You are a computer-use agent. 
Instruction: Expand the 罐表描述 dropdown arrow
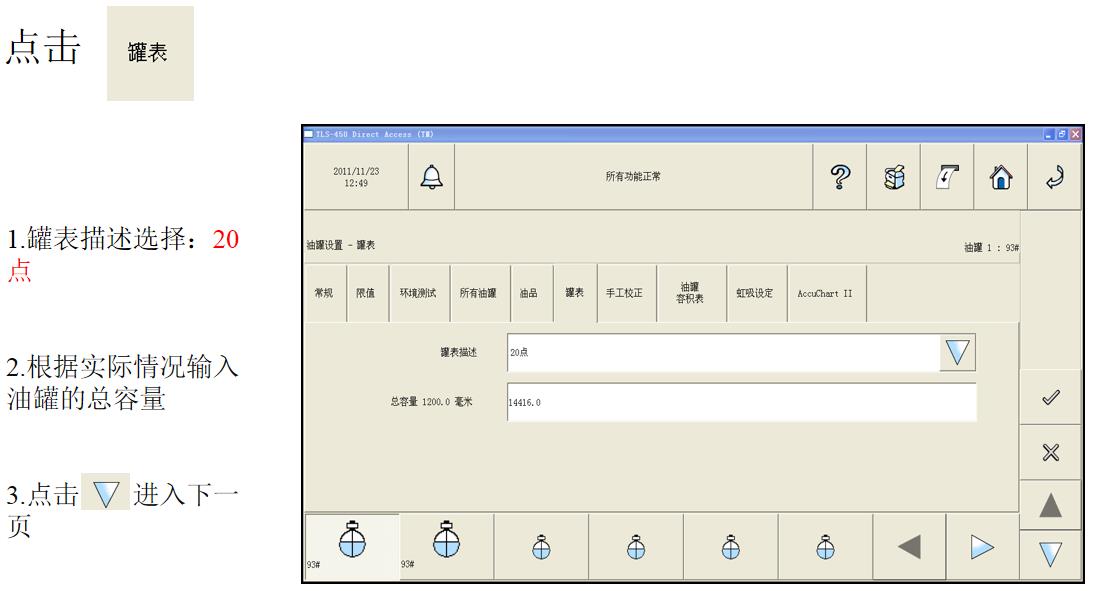pyautogui.click(x=958, y=353)
